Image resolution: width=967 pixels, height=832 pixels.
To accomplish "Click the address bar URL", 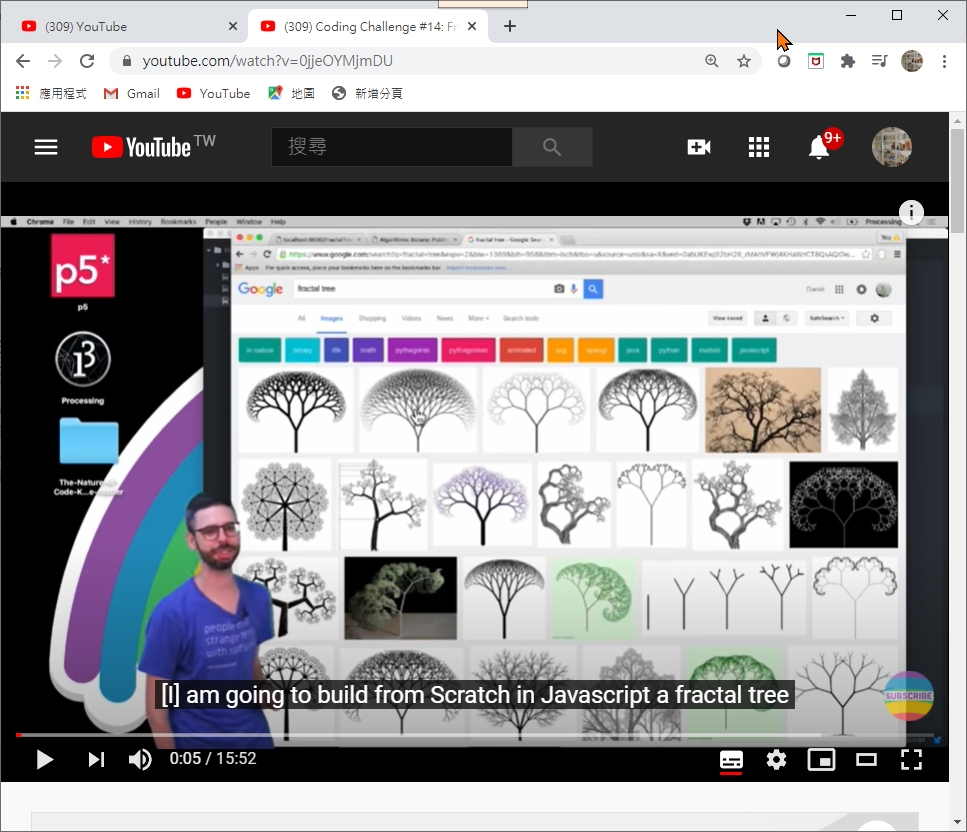I will pos(267,61).
